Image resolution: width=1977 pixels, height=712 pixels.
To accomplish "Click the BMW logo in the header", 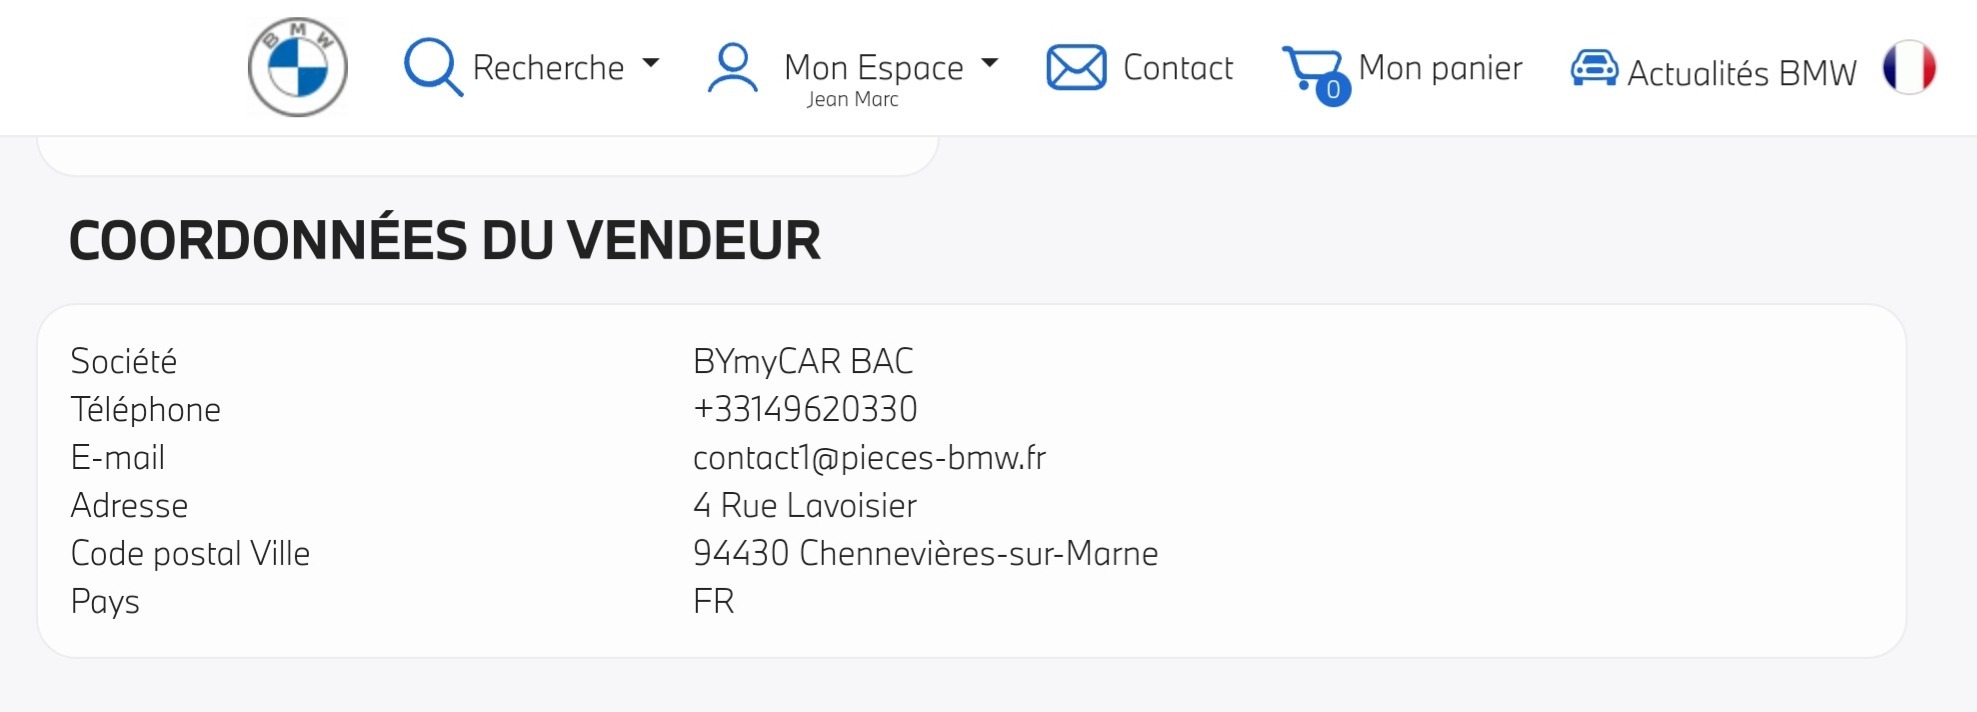I will [x=298, y=67].
